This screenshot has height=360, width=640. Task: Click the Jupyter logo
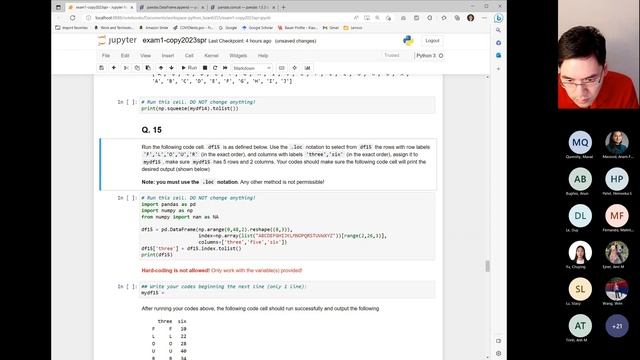click(x=118, y=40)
